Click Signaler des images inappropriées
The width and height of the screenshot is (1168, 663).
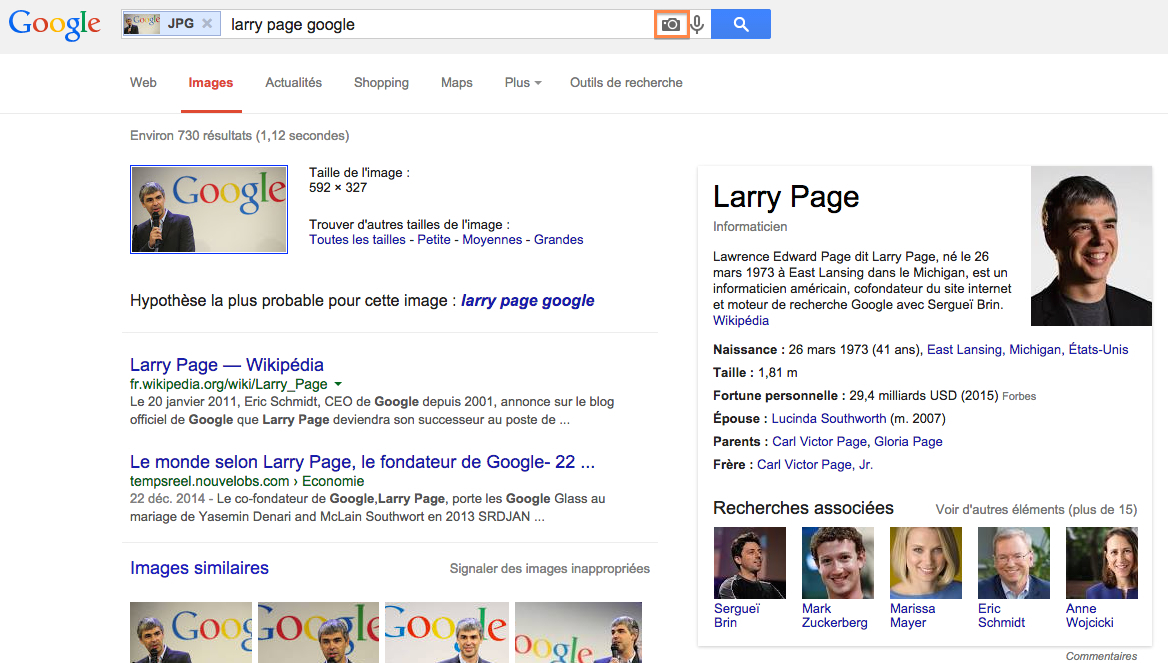click(550, 569)
